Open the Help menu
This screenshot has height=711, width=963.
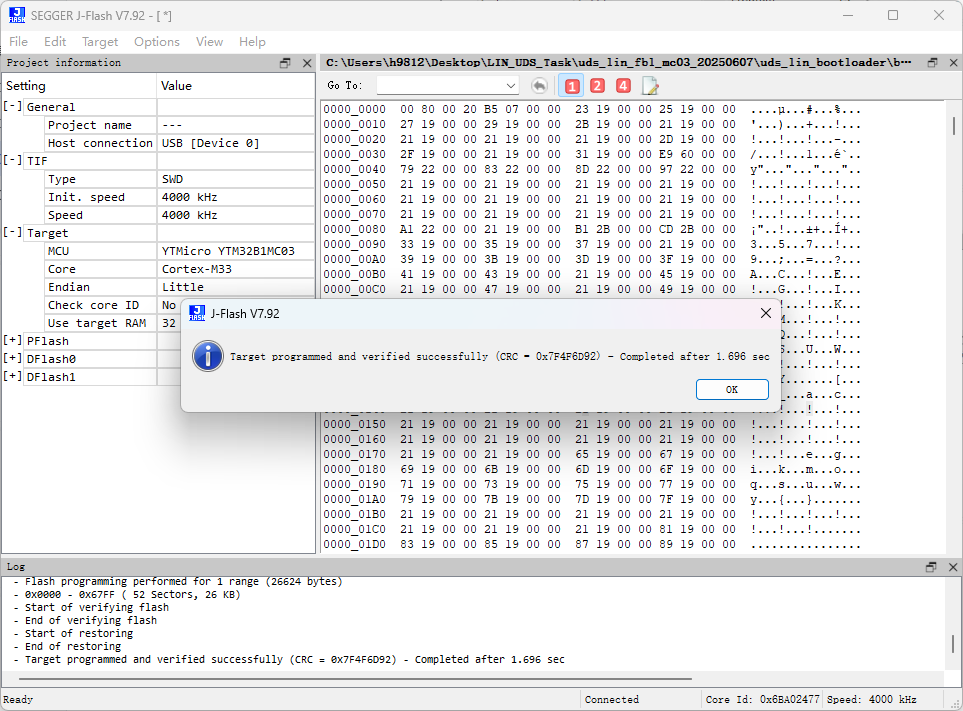(x=252, y=42)
